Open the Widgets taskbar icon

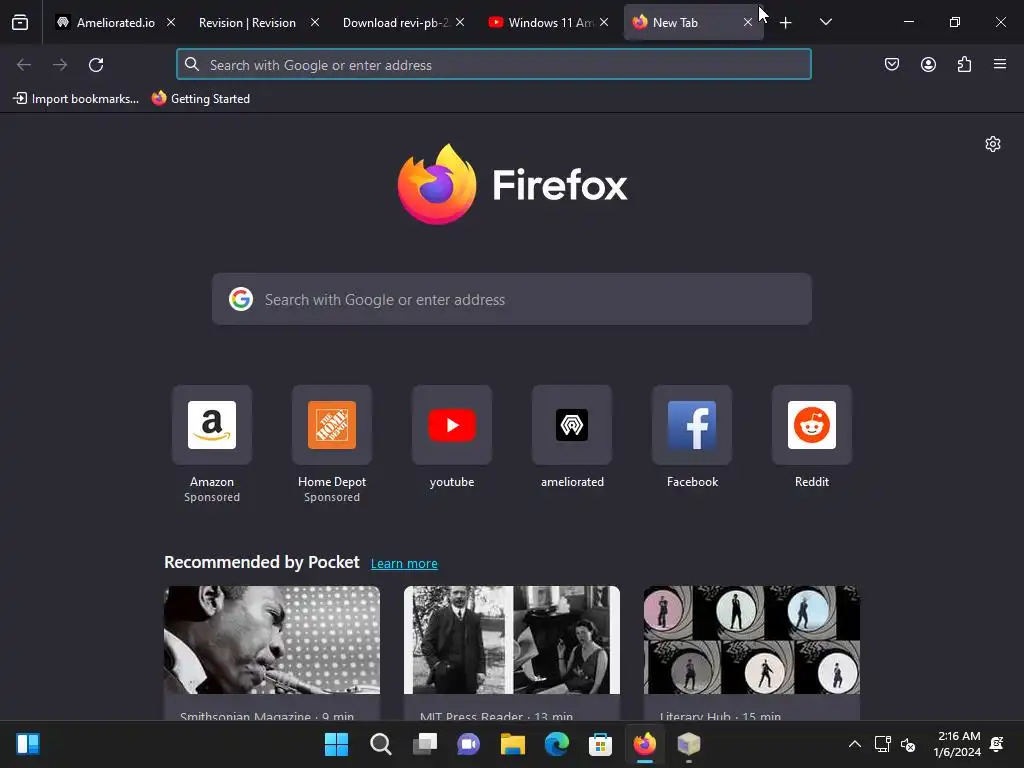pyautogui.click(x=27, y=744)
